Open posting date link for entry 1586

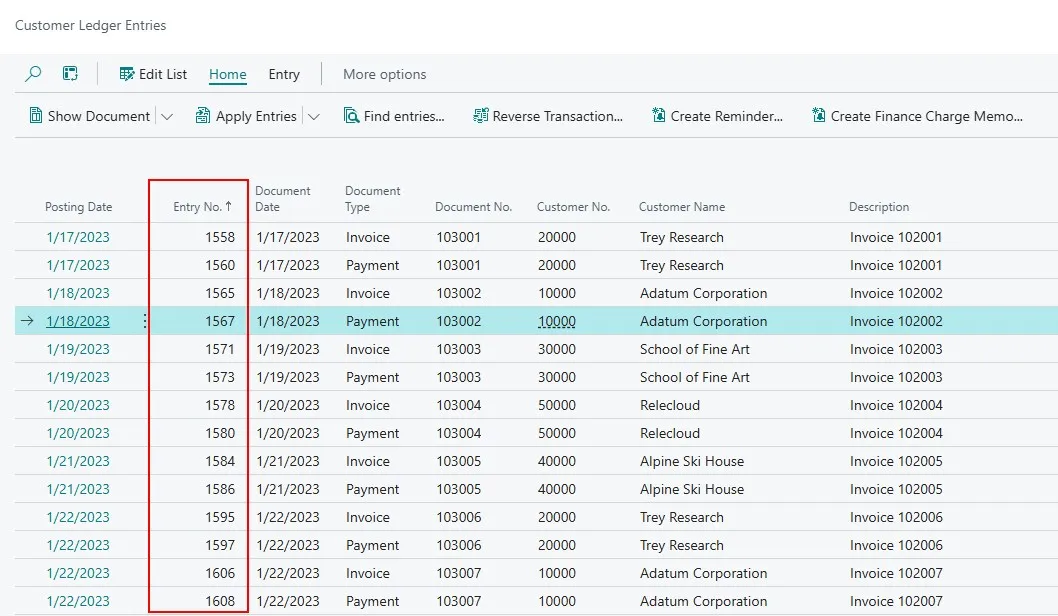78,489
